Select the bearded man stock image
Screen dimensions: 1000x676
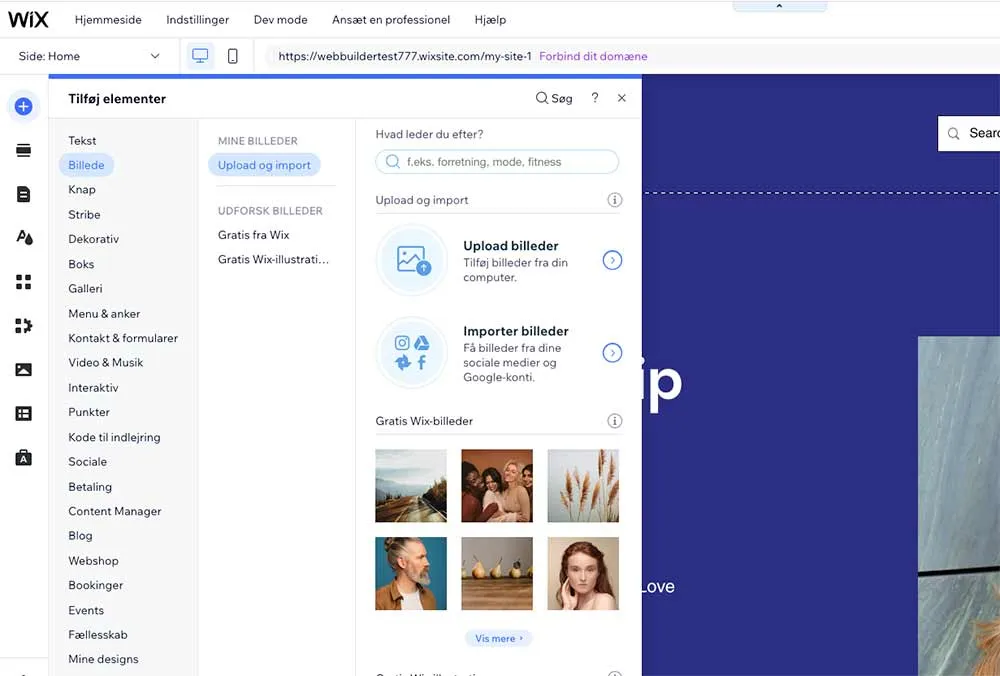pyautogui.click(x=411, y=573)
